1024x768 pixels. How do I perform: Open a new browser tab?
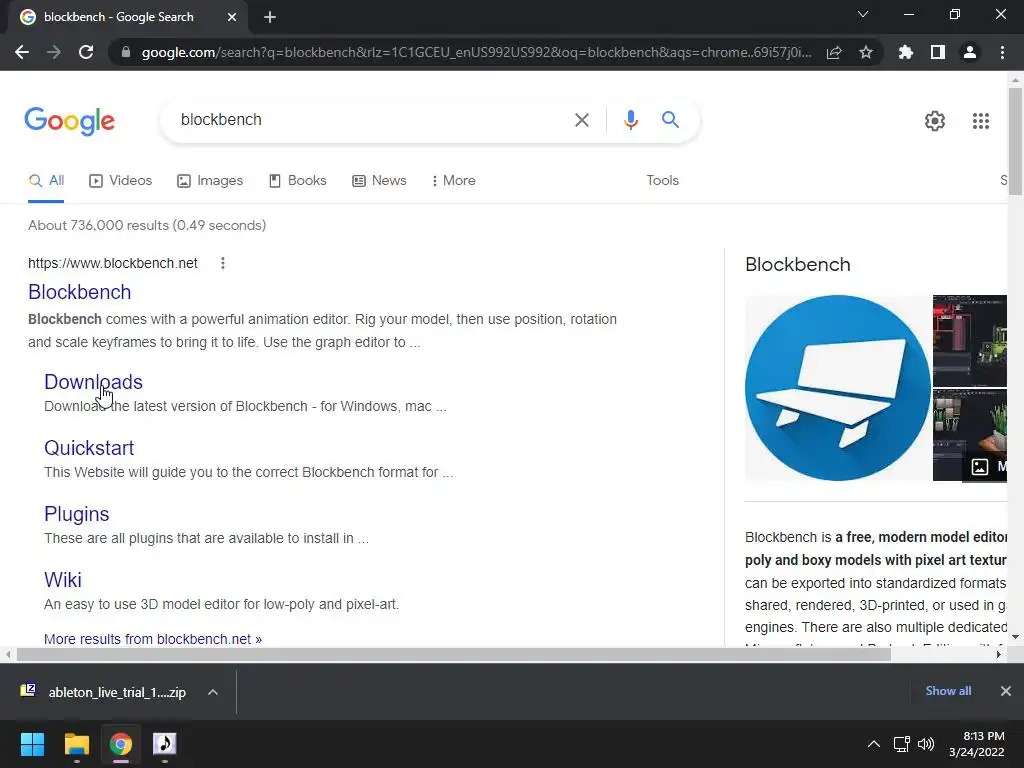[x=270, y=17]
